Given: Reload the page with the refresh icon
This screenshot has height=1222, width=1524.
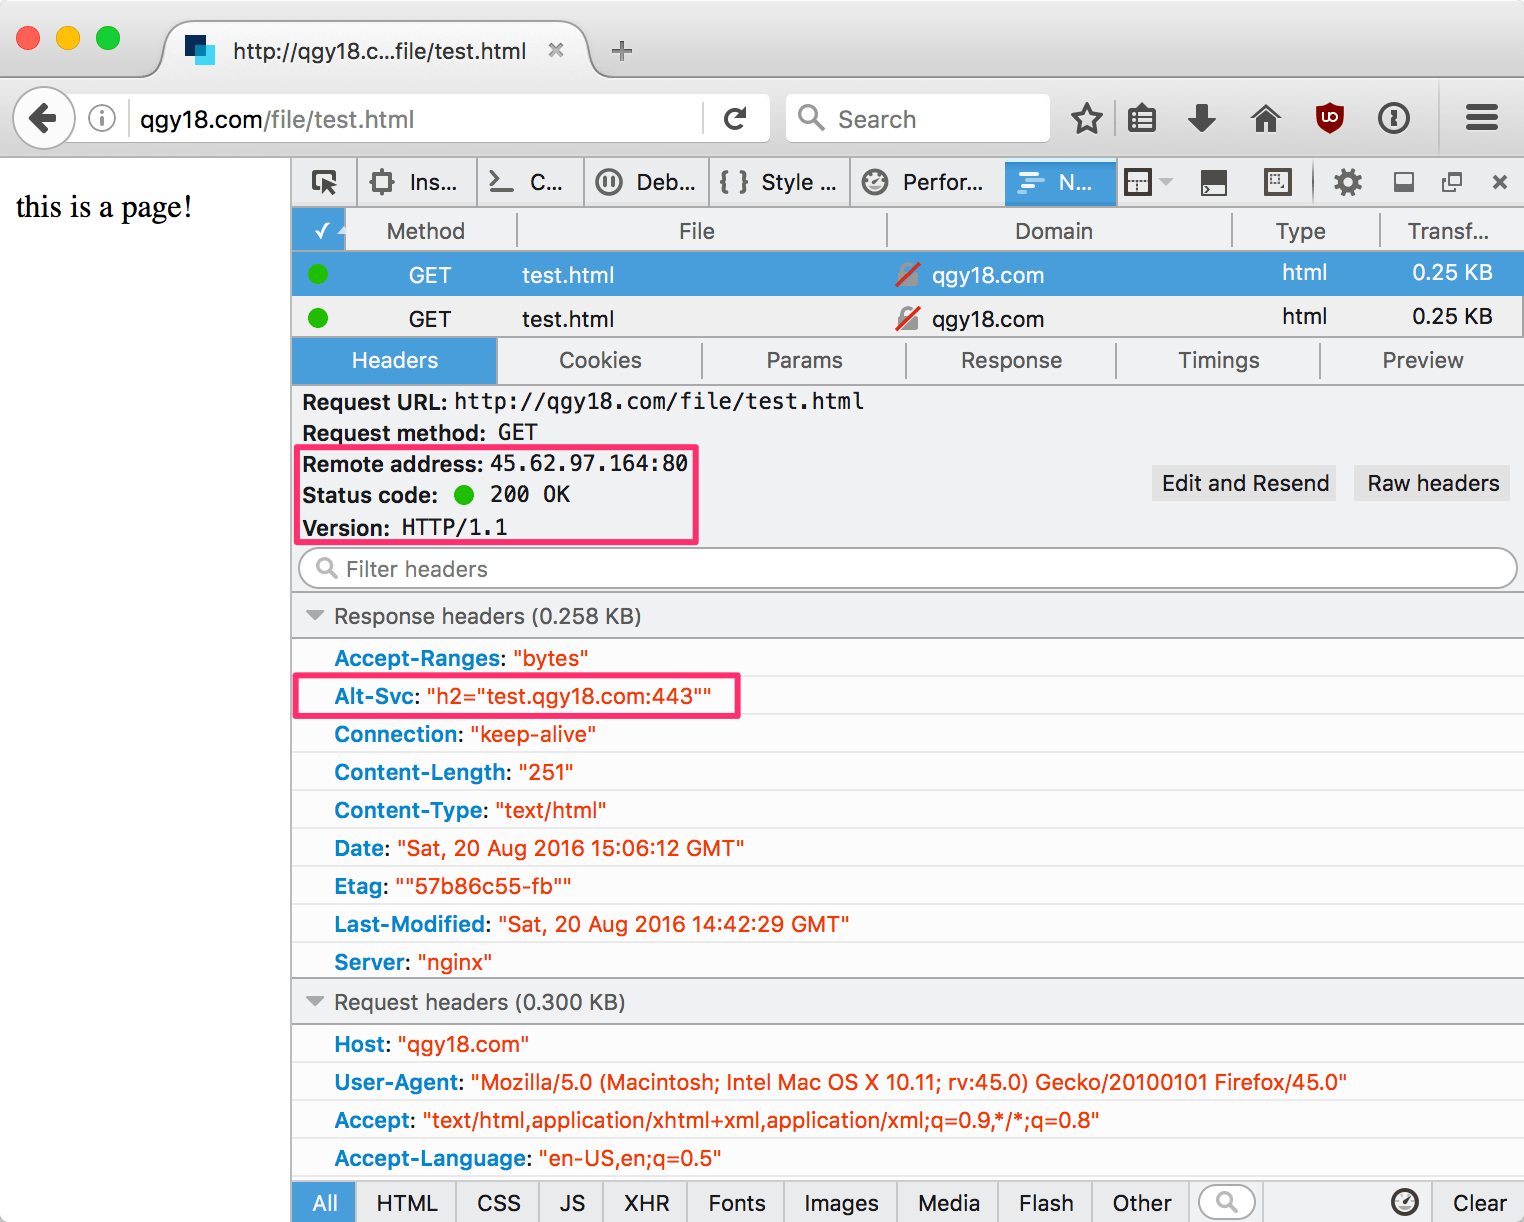Looking at the screenshot, I should pos(735,119).
